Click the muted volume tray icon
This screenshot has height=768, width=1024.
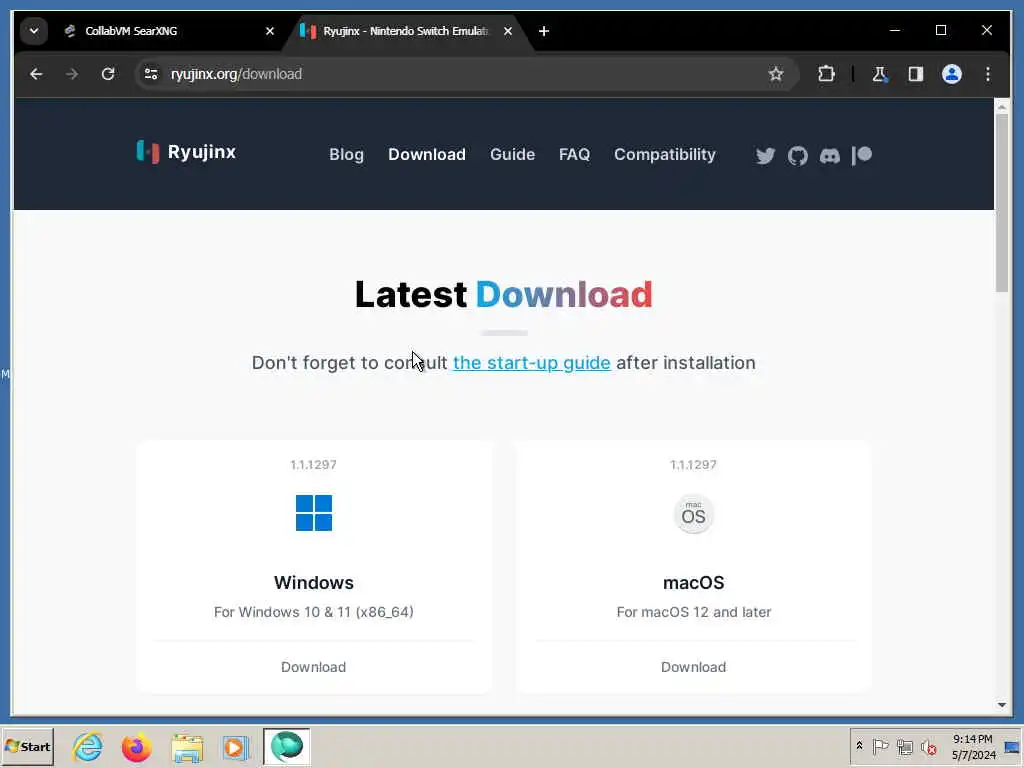(928, 747)
